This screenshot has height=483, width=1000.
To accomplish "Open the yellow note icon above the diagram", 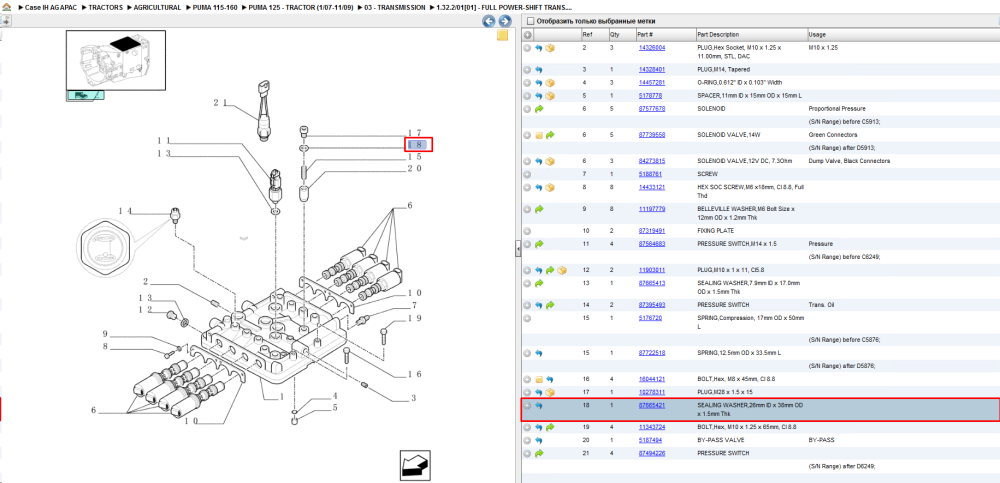I will point(503,36).
